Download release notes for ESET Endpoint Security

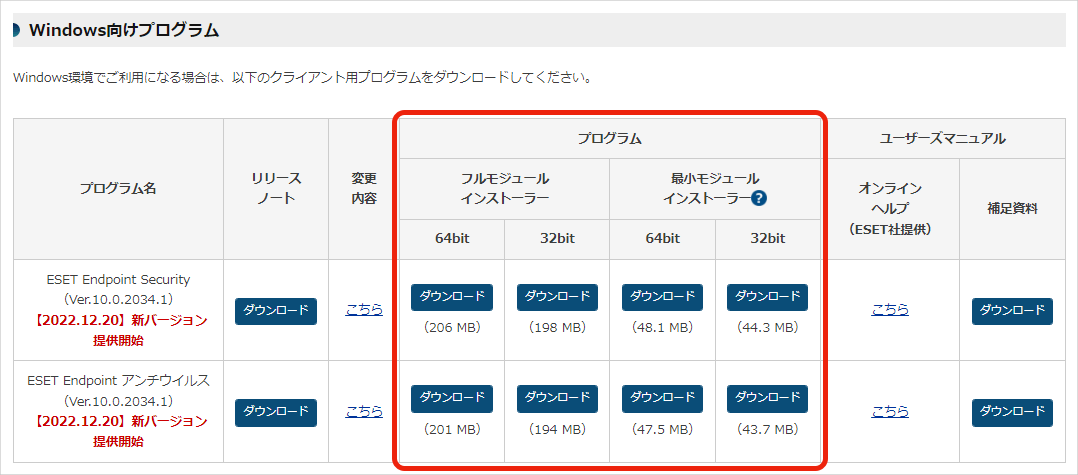click(x=276, y=311)
